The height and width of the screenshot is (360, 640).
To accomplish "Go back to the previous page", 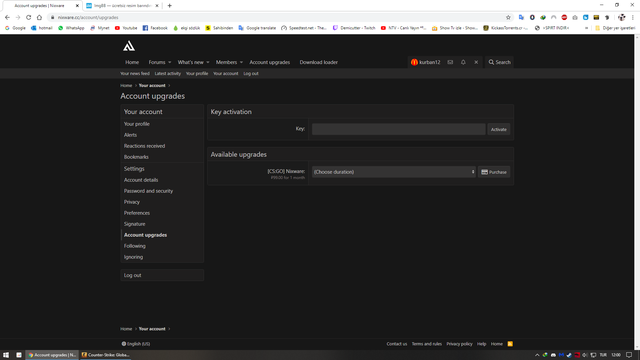I will tap(7, 18).
